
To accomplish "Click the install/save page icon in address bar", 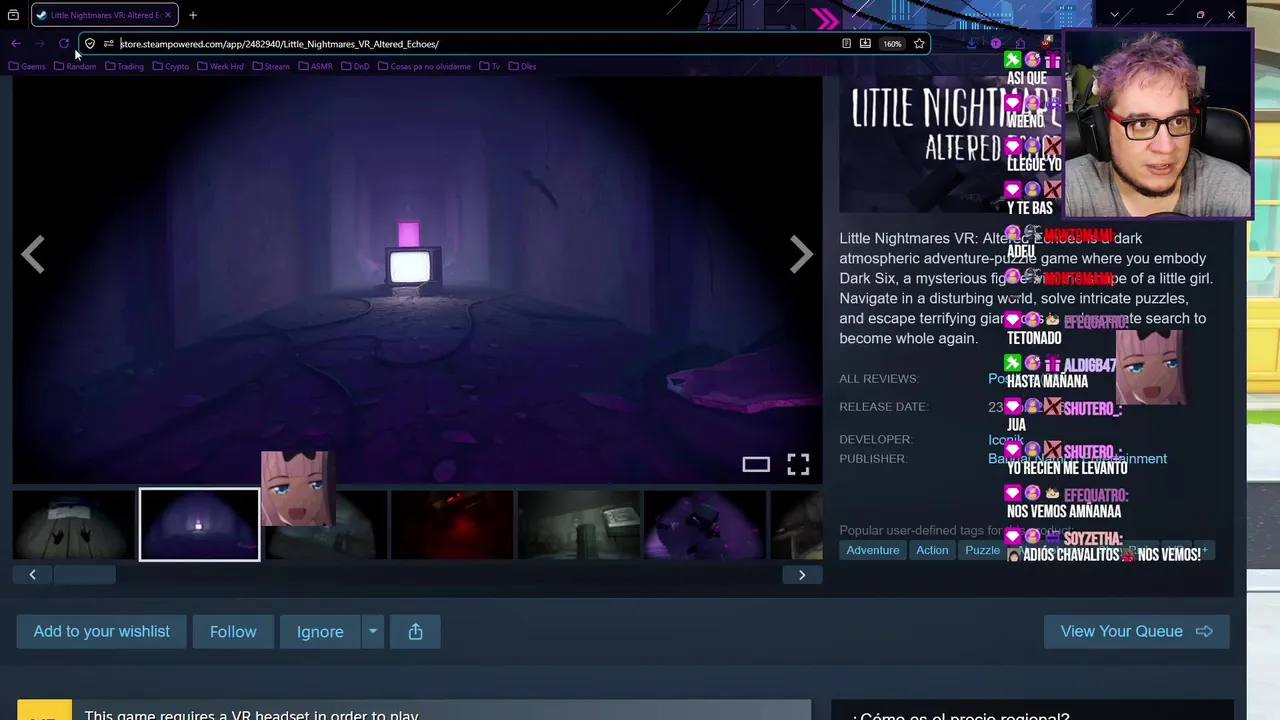I will coord(865,44).
